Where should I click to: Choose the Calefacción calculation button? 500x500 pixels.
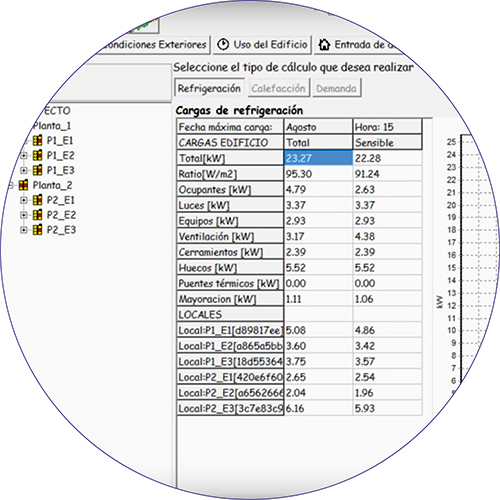point(278,88)
